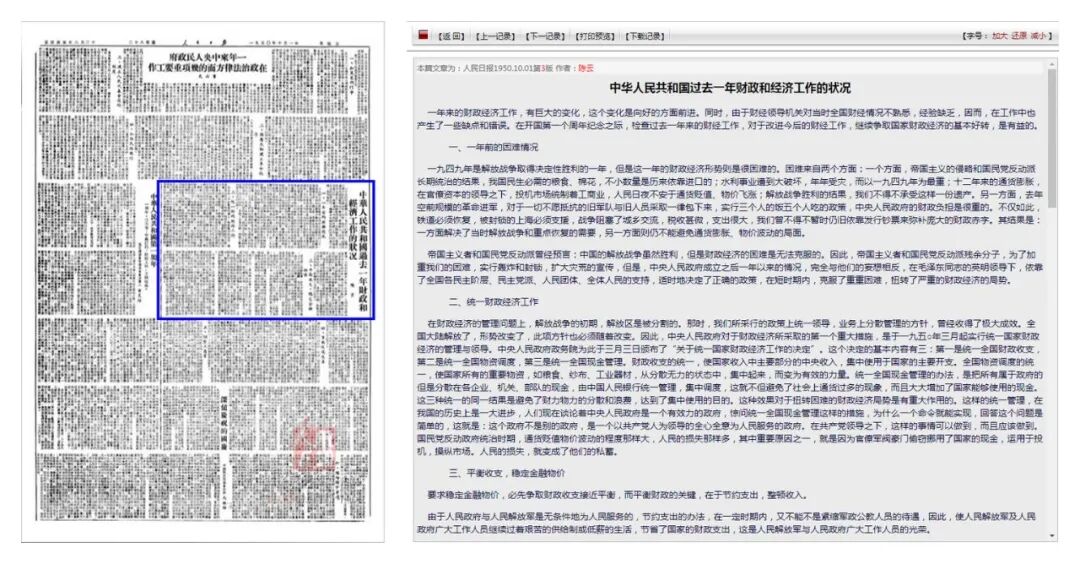Increase font size with 加大

999,36
